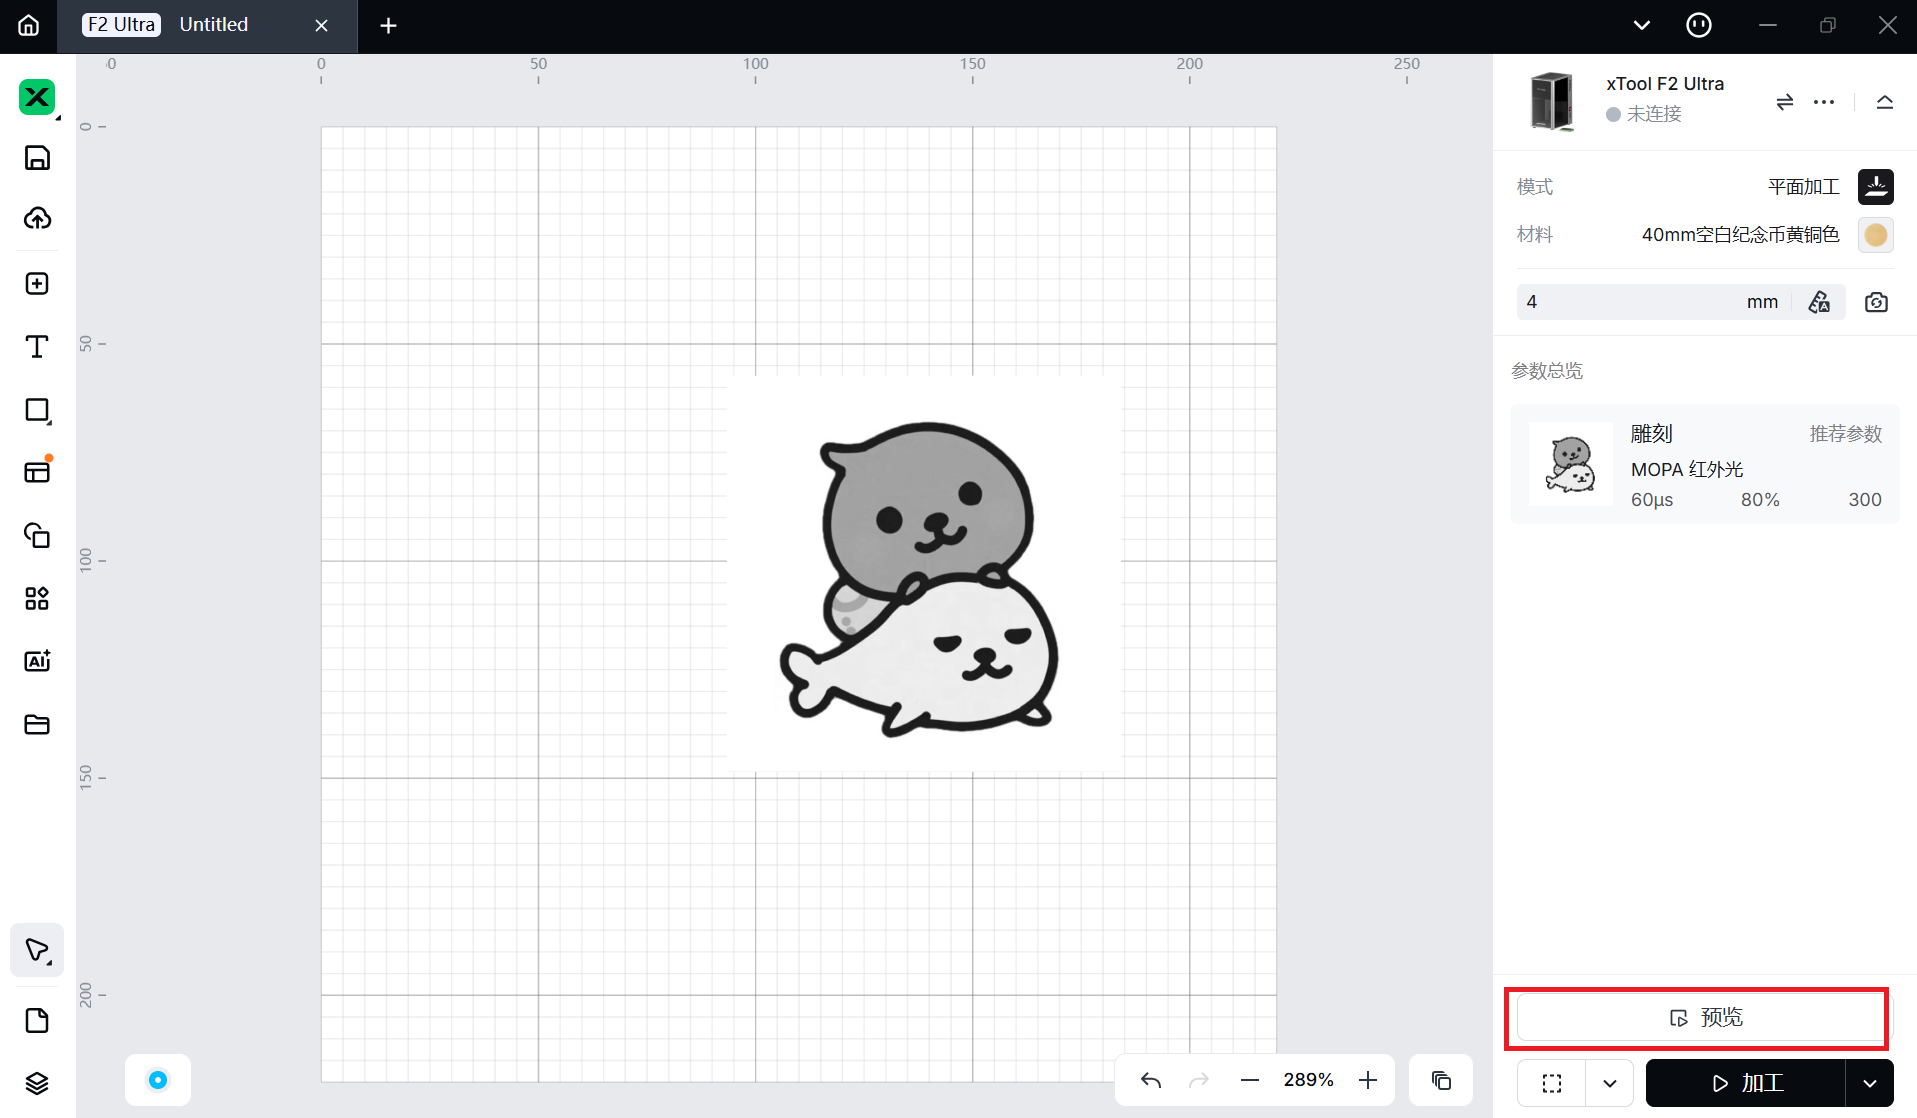Collapse the xTool F2 Ultra device panel

tap(1884, 102)
